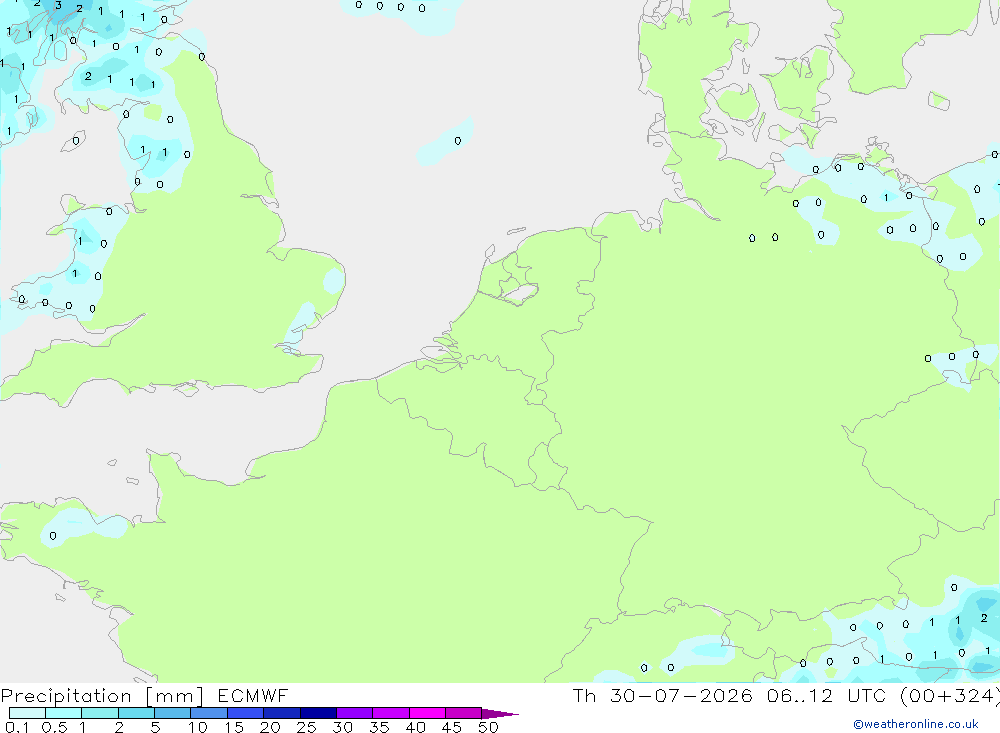The width and height of the screenshot is (1000, 733).
Task: Click the "0" value over Brittany, France
Action: point(53,536)
